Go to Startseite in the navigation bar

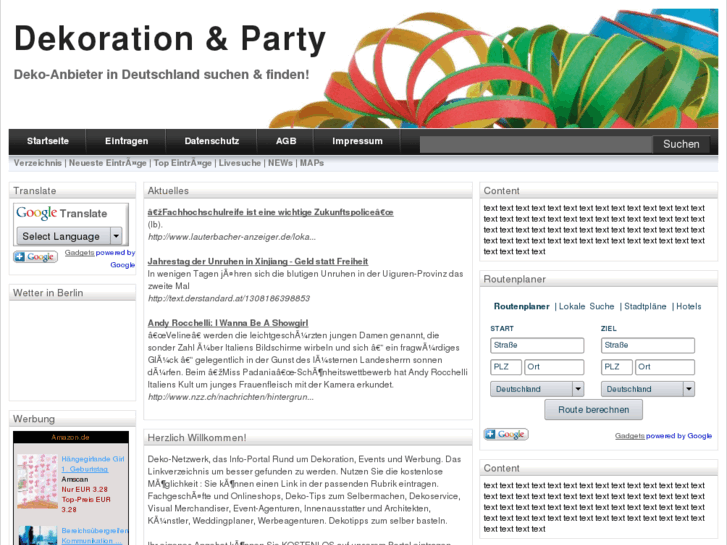click(48, 141)
